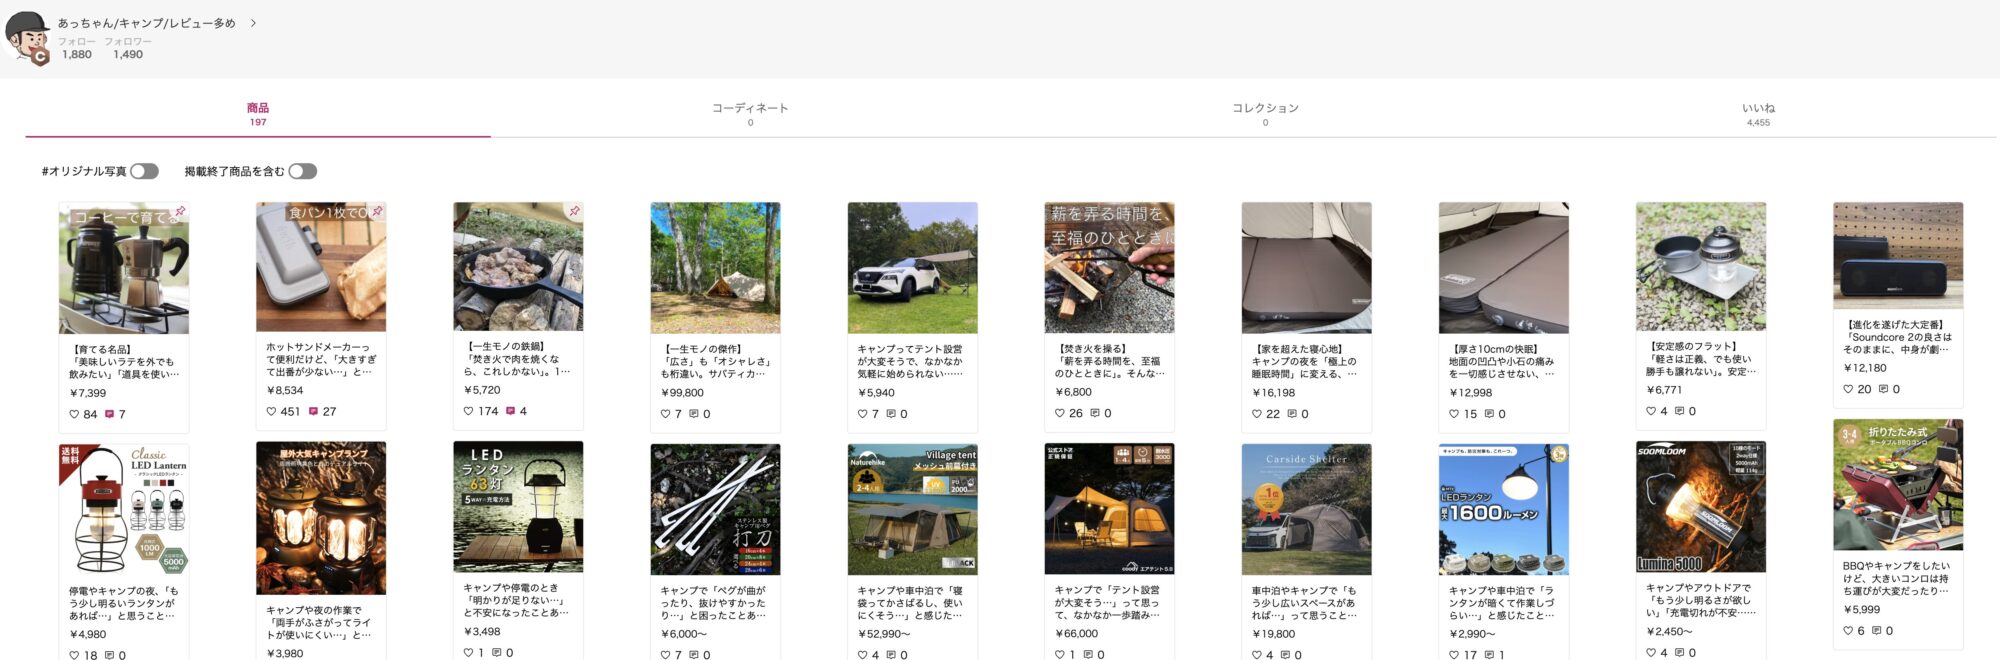Click comment icon under the ¥12,180 Soundcore speaker
2000x660 pixels.
(1883, 389)
